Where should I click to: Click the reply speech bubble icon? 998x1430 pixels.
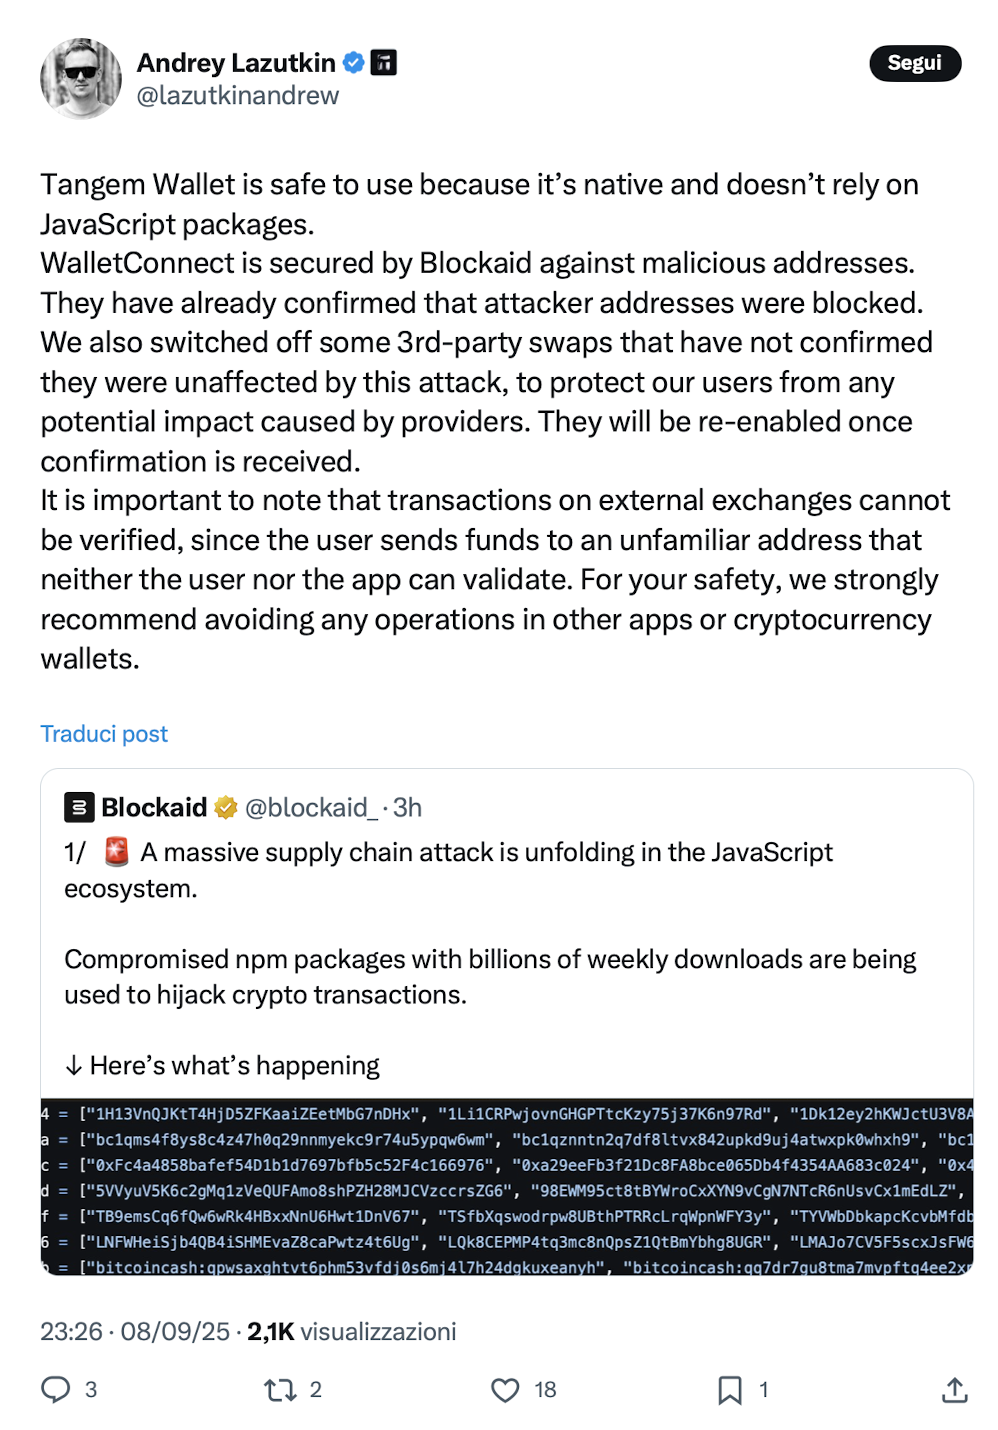tap(56, 1389)
